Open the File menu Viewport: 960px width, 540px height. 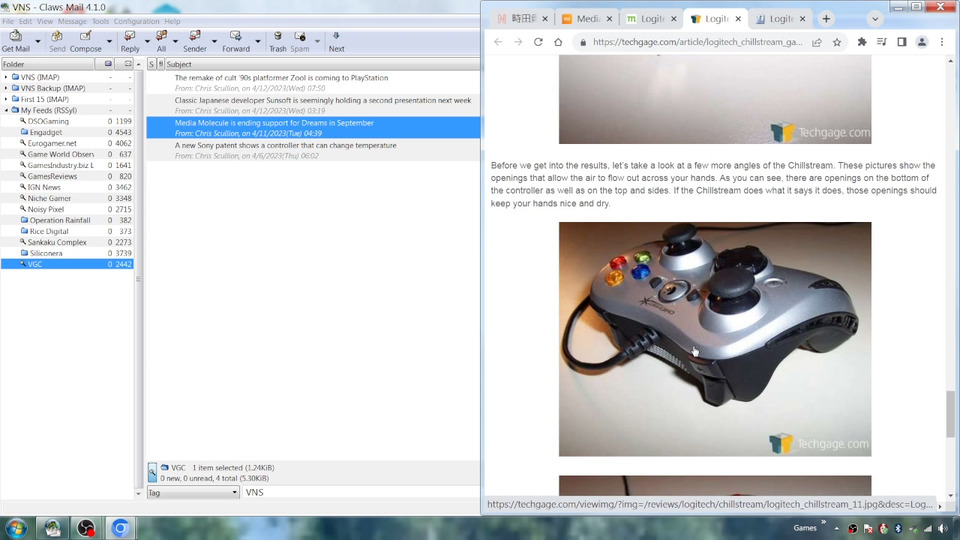8,21
